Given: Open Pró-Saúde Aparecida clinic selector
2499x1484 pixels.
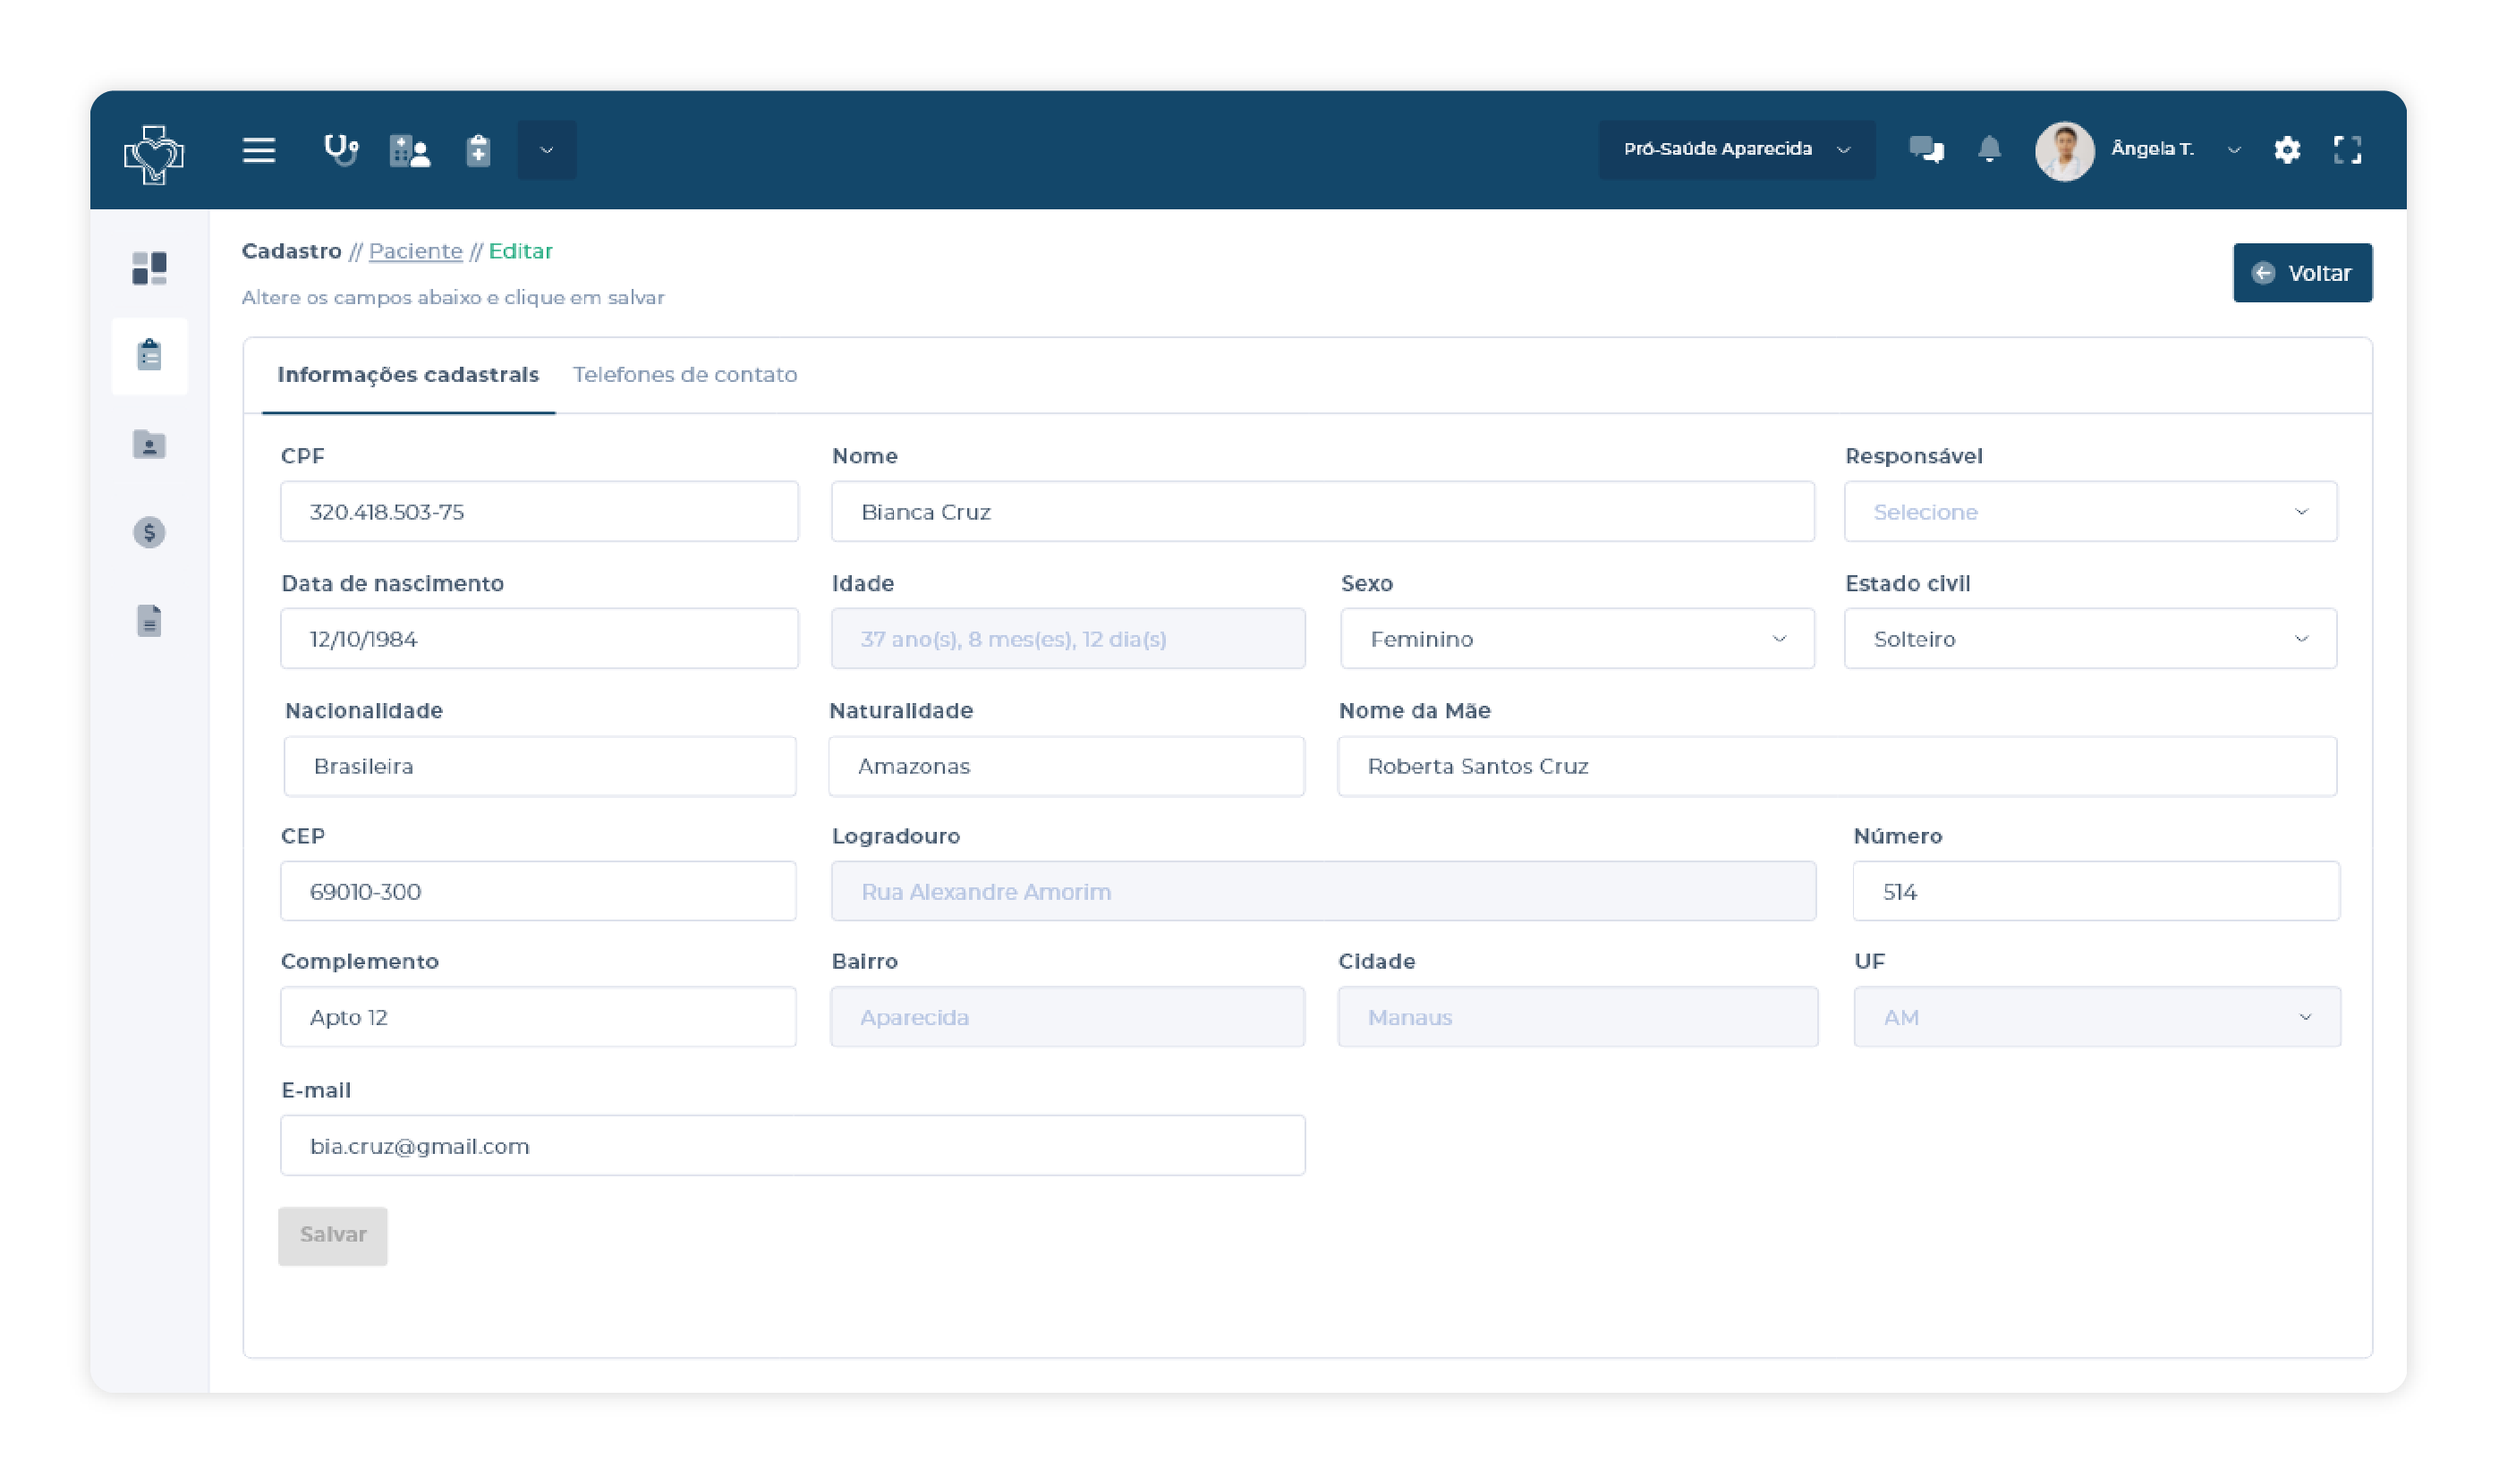Looking at the screenshot, I should pyautogui.click(x=1735, y=149).
